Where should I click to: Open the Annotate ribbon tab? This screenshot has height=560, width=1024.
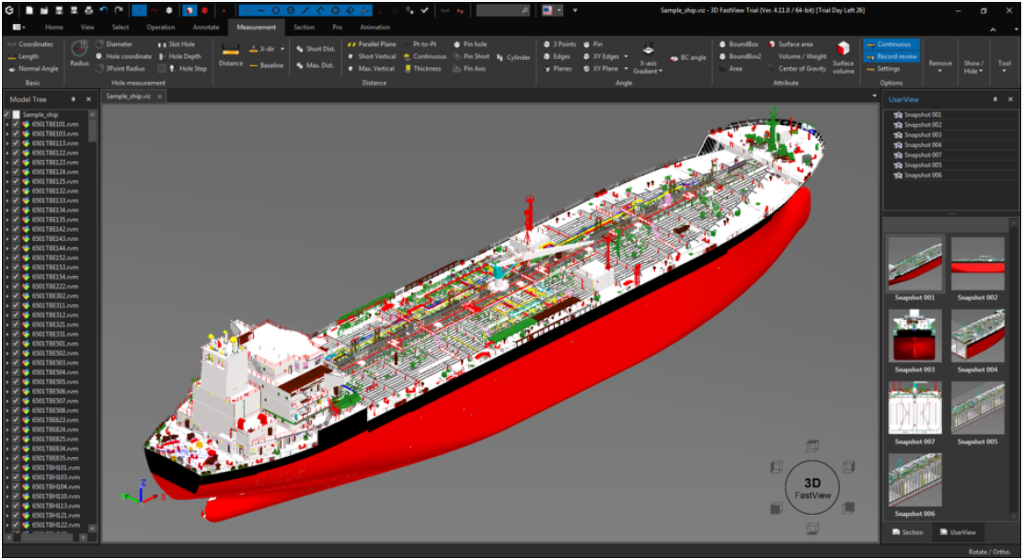point(205,28)
